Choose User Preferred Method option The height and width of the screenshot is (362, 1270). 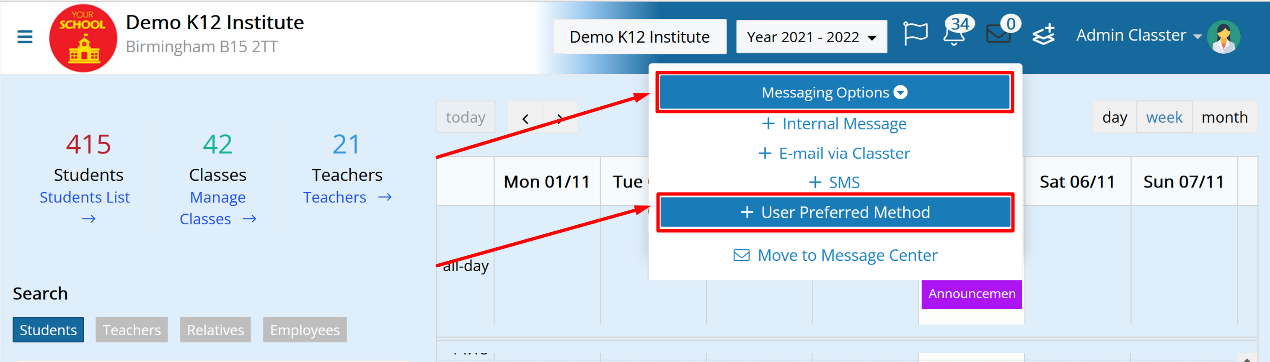pyautogui.click(x=835, y=212)
